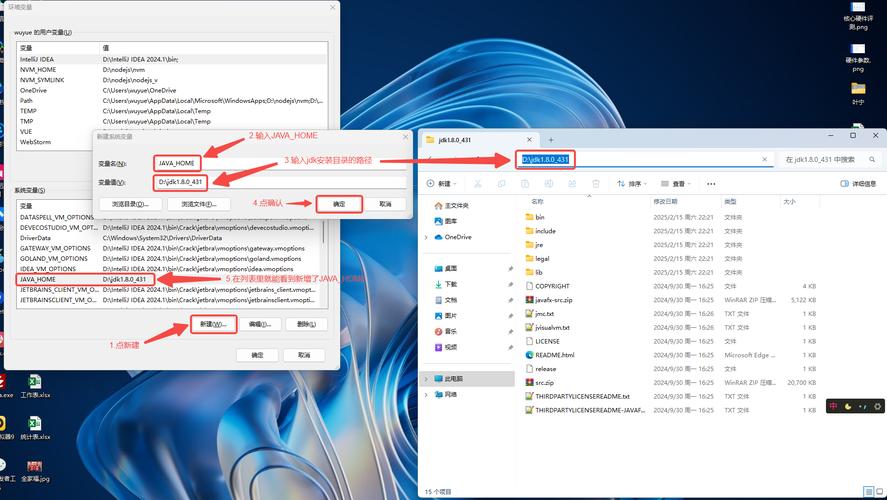Screen dimensions: 887x500
Task: Open the 查看 view dropdown
Action: 677,184
